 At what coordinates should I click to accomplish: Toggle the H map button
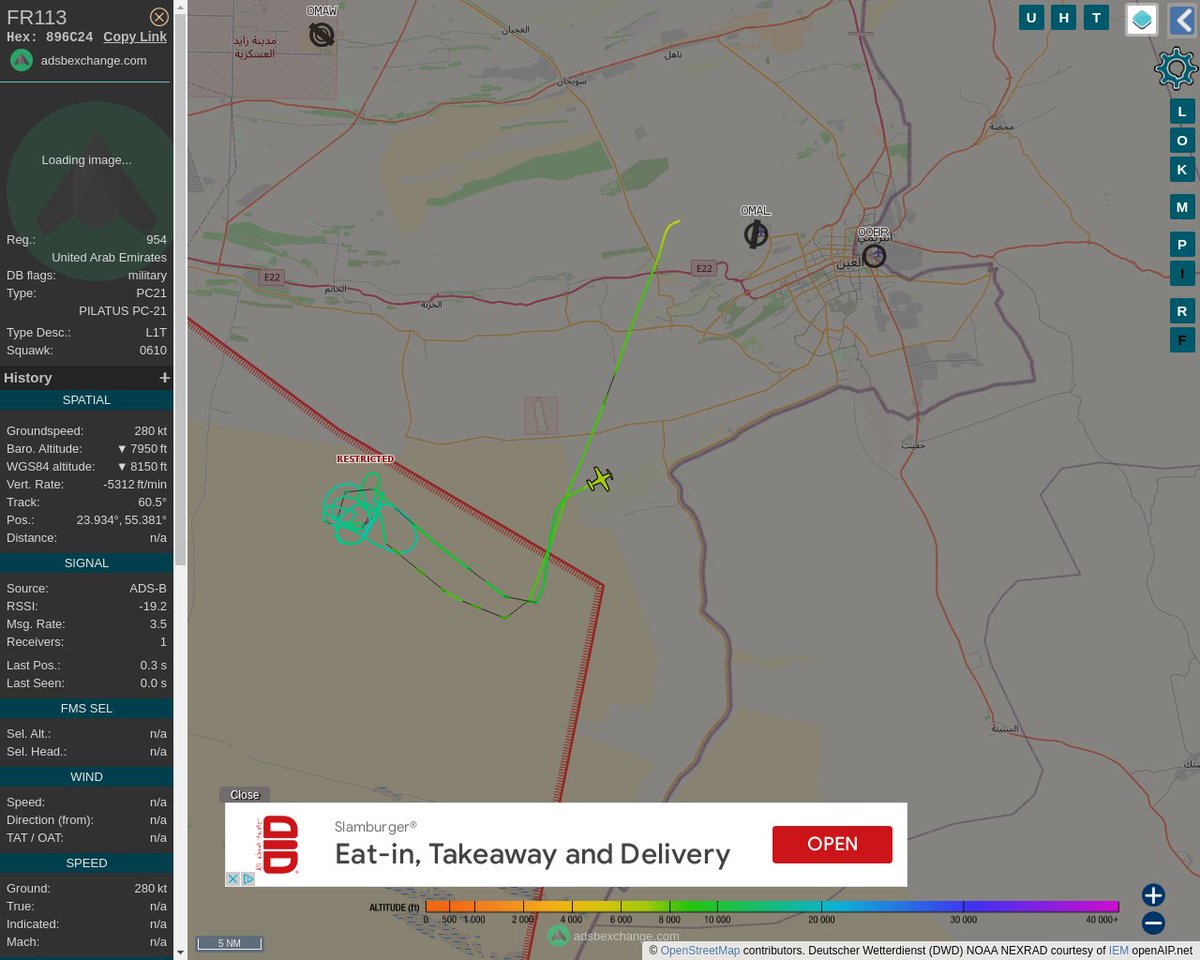coord(1064,17)
